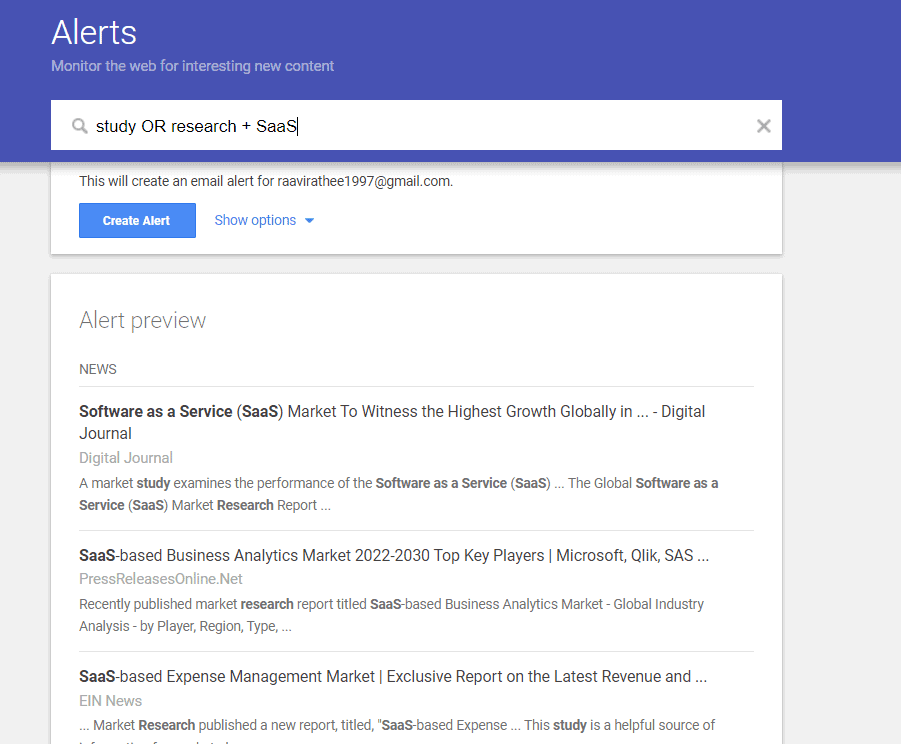The width and height of the screenshot is (901, 744).
Task: Open the Software as a Service Market news headline
Action: 392,422
